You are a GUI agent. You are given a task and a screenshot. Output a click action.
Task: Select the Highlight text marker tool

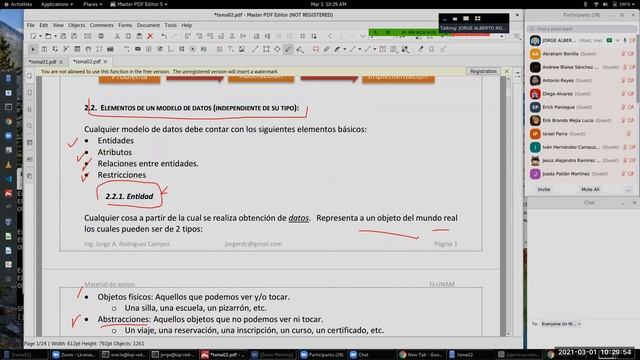337,49
